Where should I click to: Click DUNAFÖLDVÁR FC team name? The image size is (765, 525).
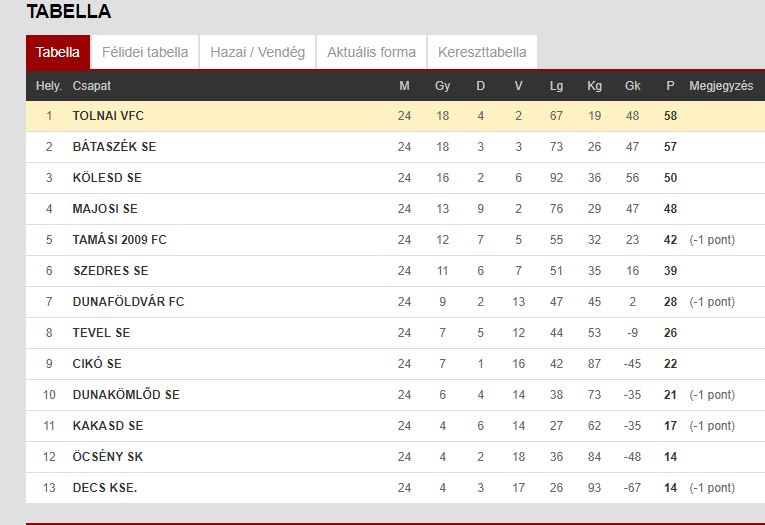pyautogui.click(x=128, y=302)
